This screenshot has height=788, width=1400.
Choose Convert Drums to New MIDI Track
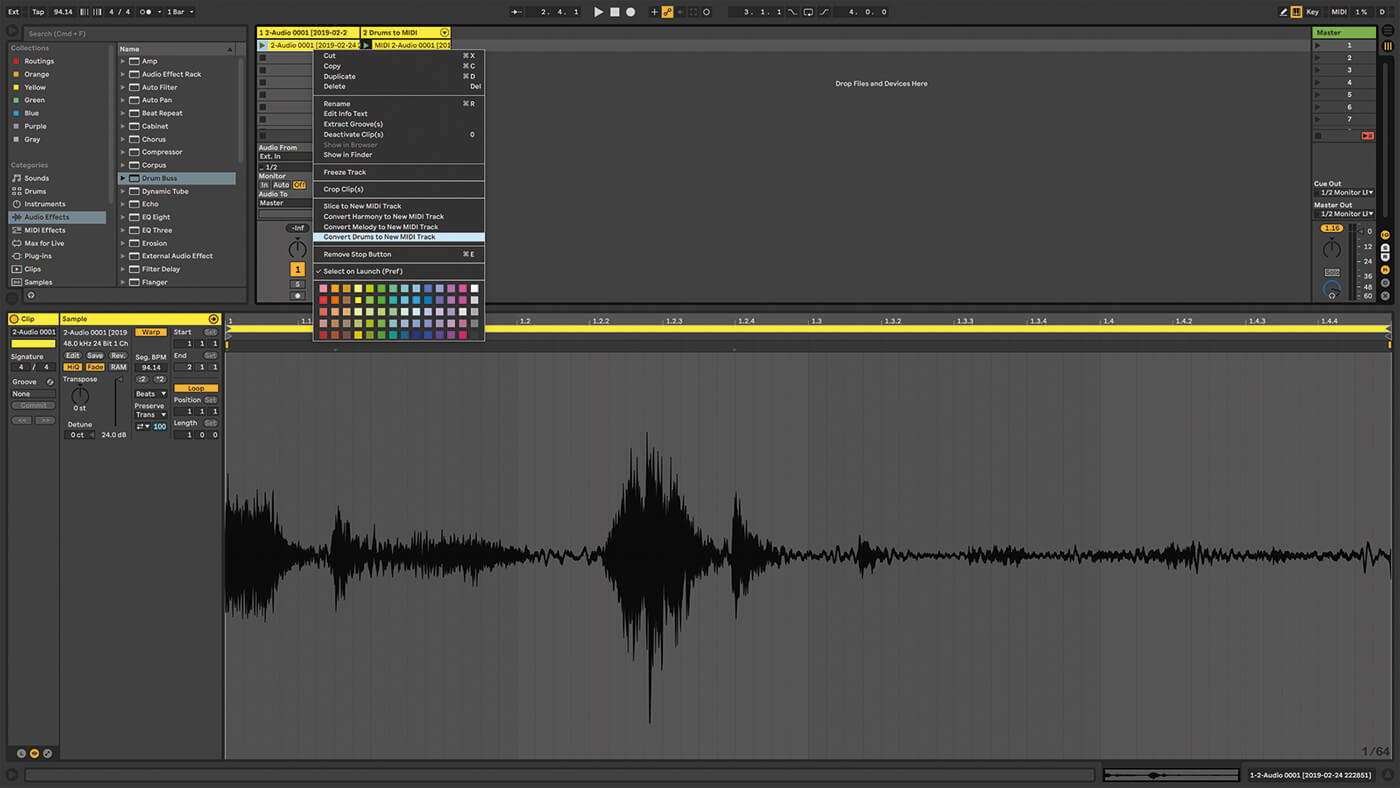tap(379, 237)
